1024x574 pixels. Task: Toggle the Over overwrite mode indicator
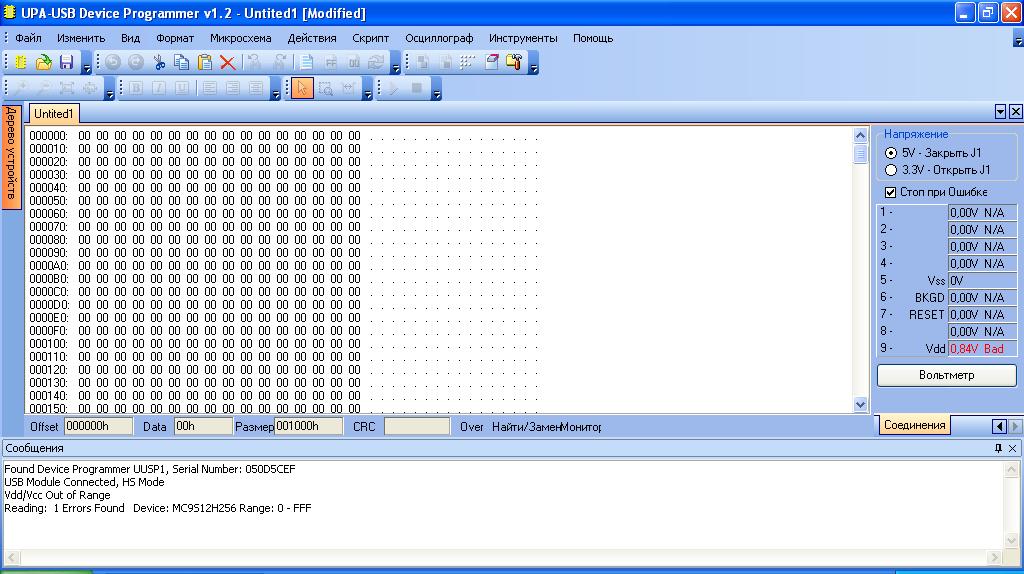click(x=472, y=427)
